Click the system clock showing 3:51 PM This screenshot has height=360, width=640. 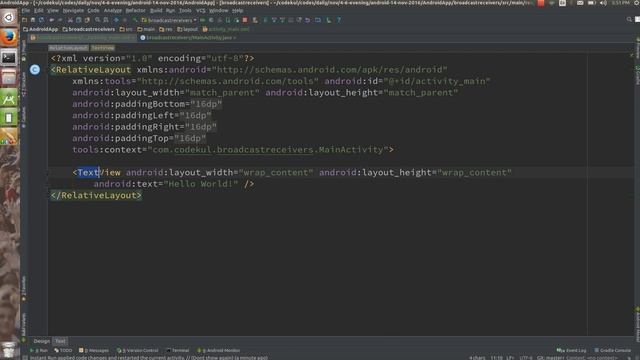click(621, 3)
